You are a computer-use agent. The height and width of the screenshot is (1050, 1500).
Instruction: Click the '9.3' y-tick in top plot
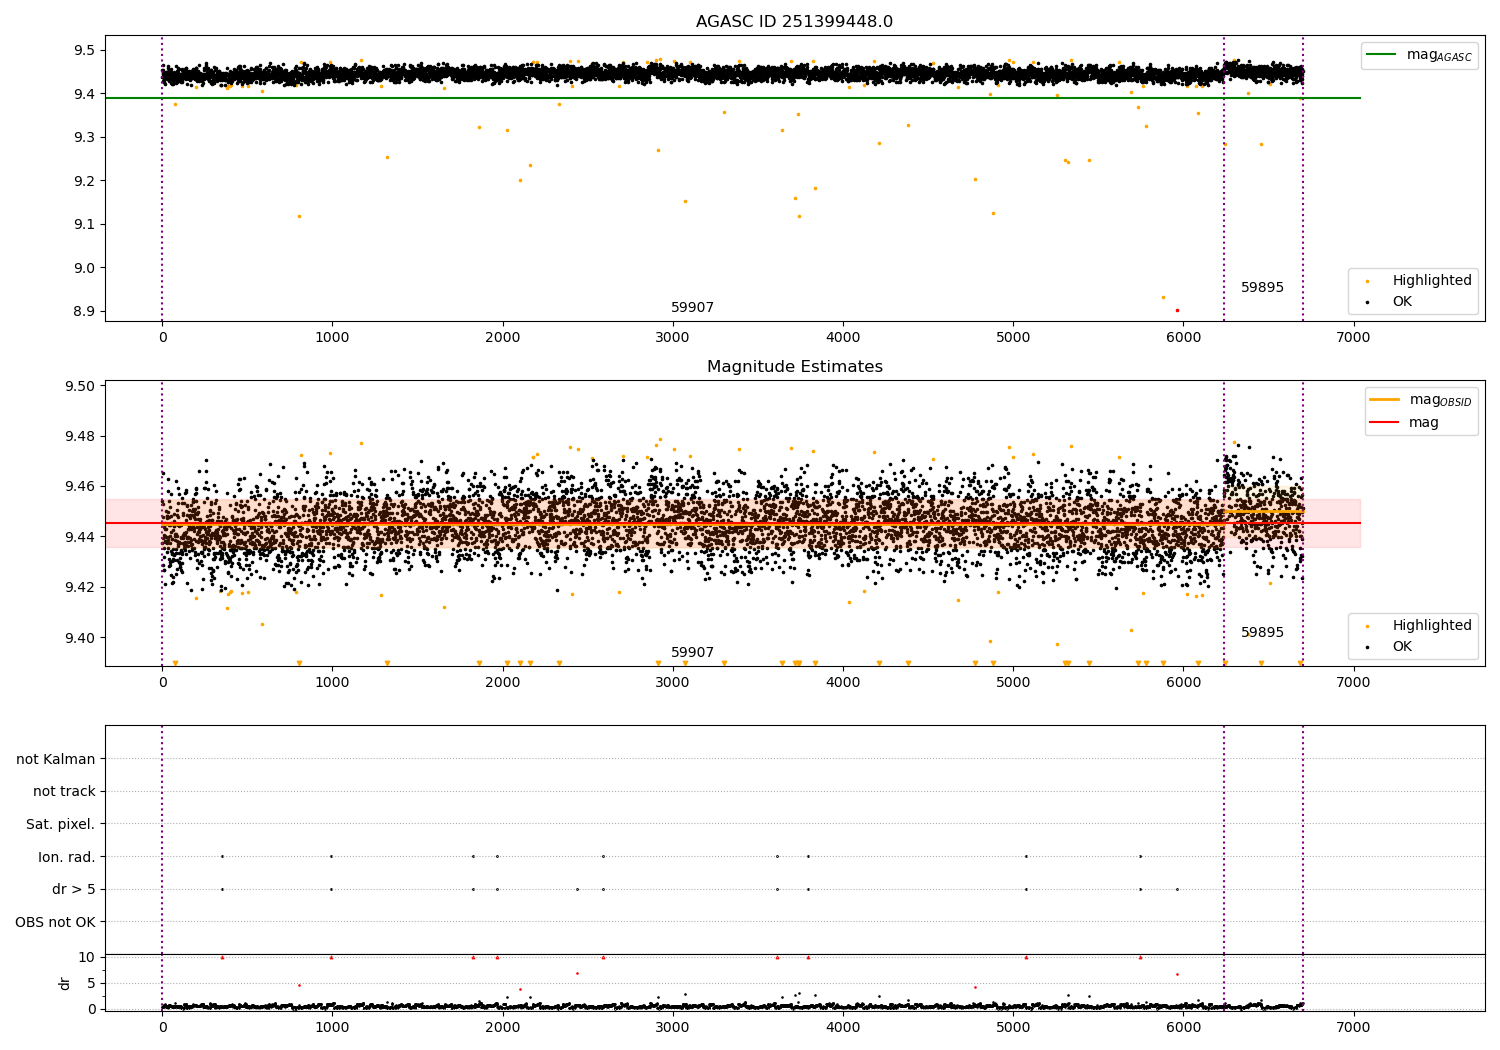coord(85,137)
